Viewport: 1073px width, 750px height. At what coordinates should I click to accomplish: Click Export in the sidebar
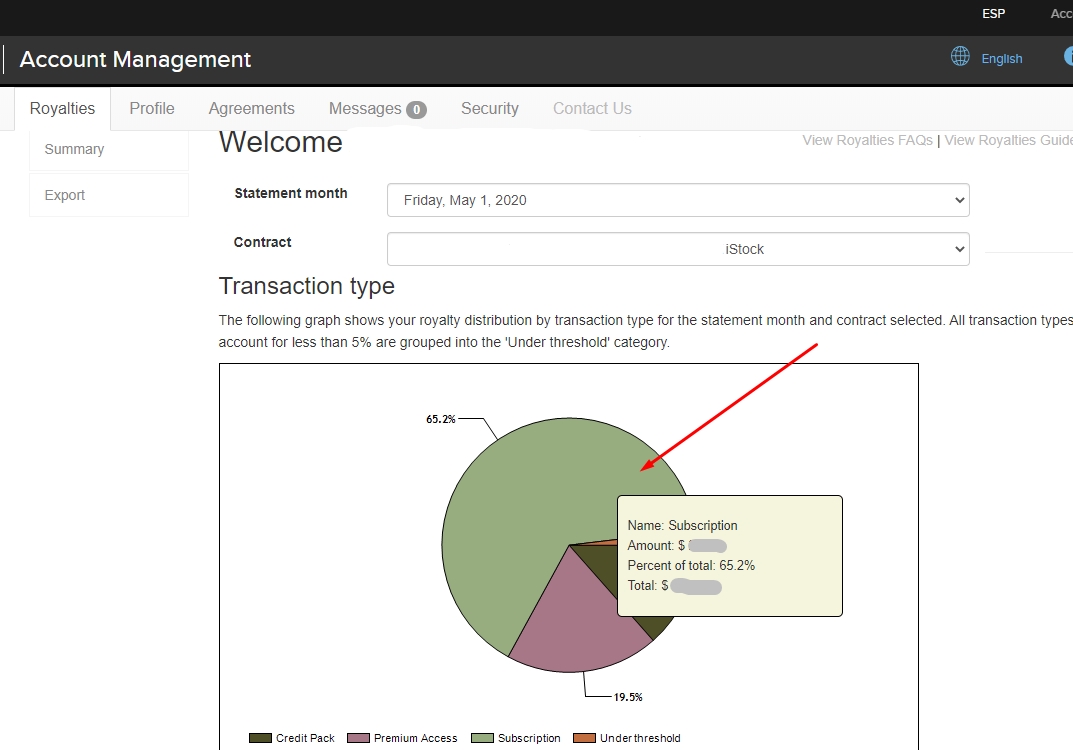65,195
